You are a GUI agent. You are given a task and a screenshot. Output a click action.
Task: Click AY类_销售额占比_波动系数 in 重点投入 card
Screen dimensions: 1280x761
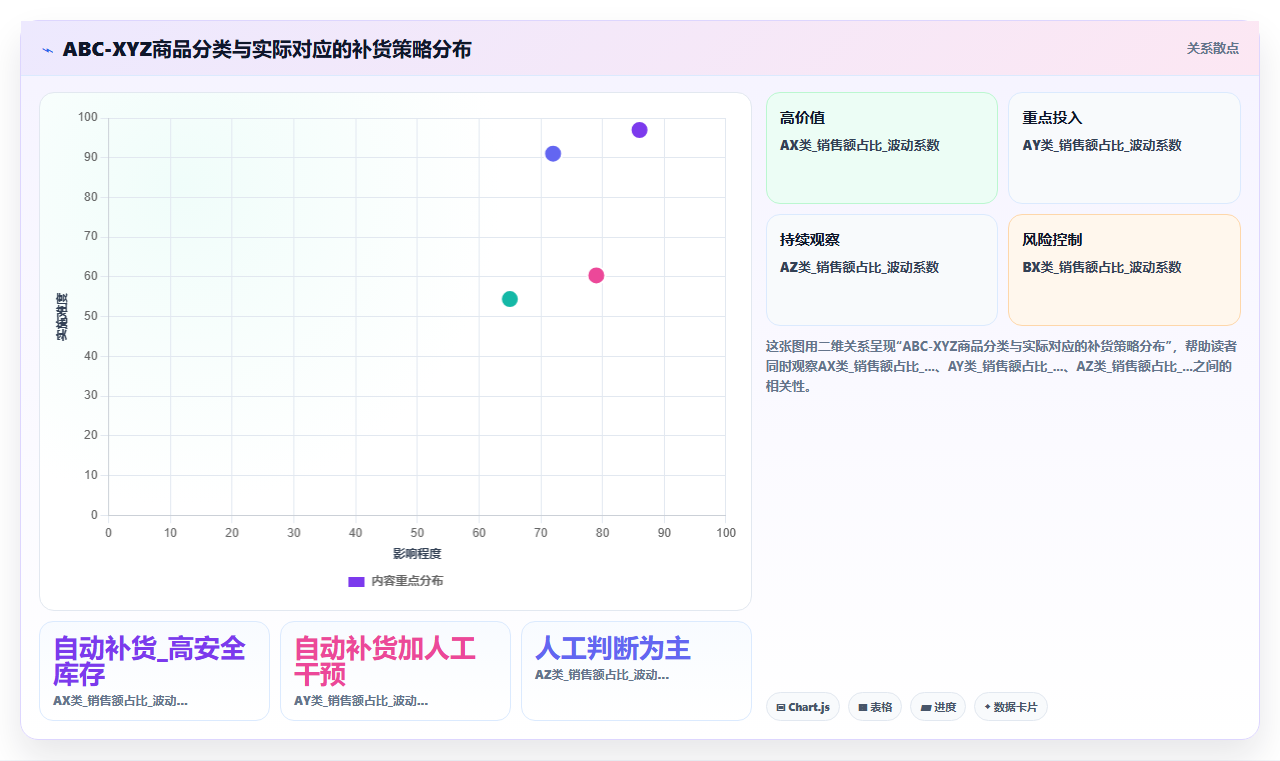click(x=1102, y=145)
